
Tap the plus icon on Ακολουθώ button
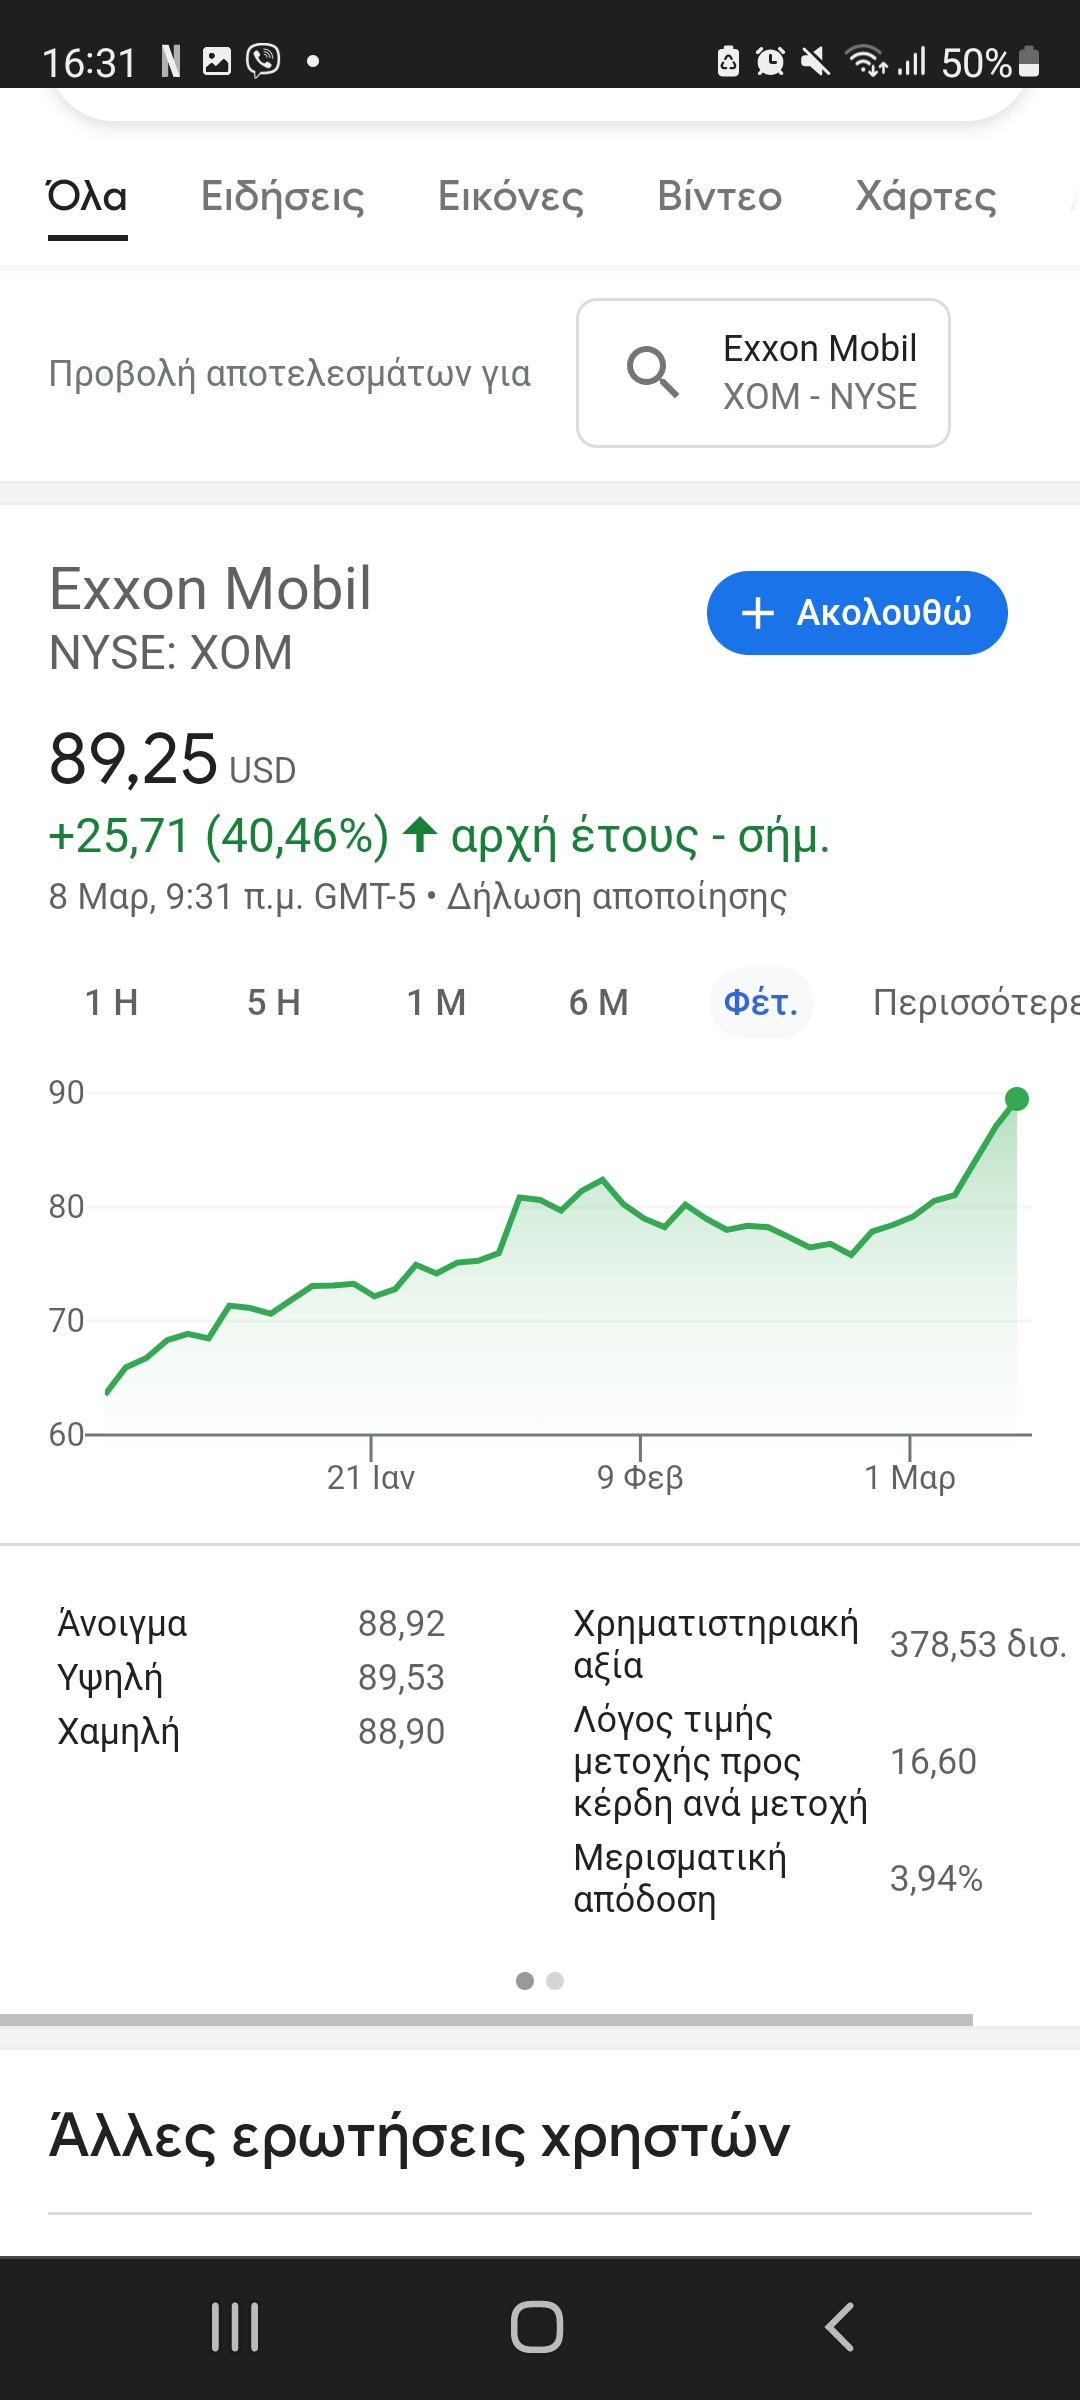[x=758, y=613]
